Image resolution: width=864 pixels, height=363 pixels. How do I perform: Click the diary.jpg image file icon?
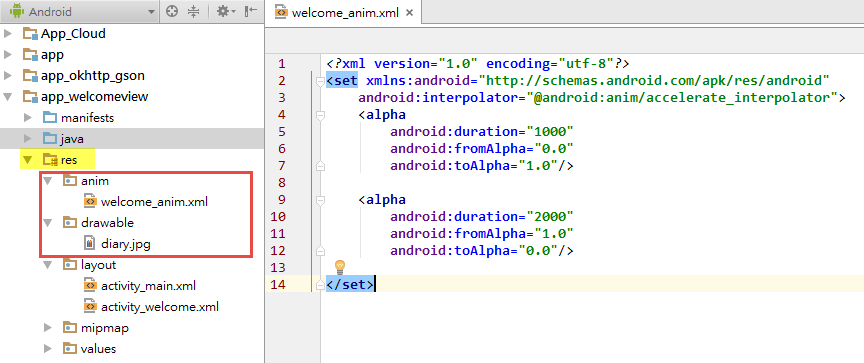pos(89,243)
